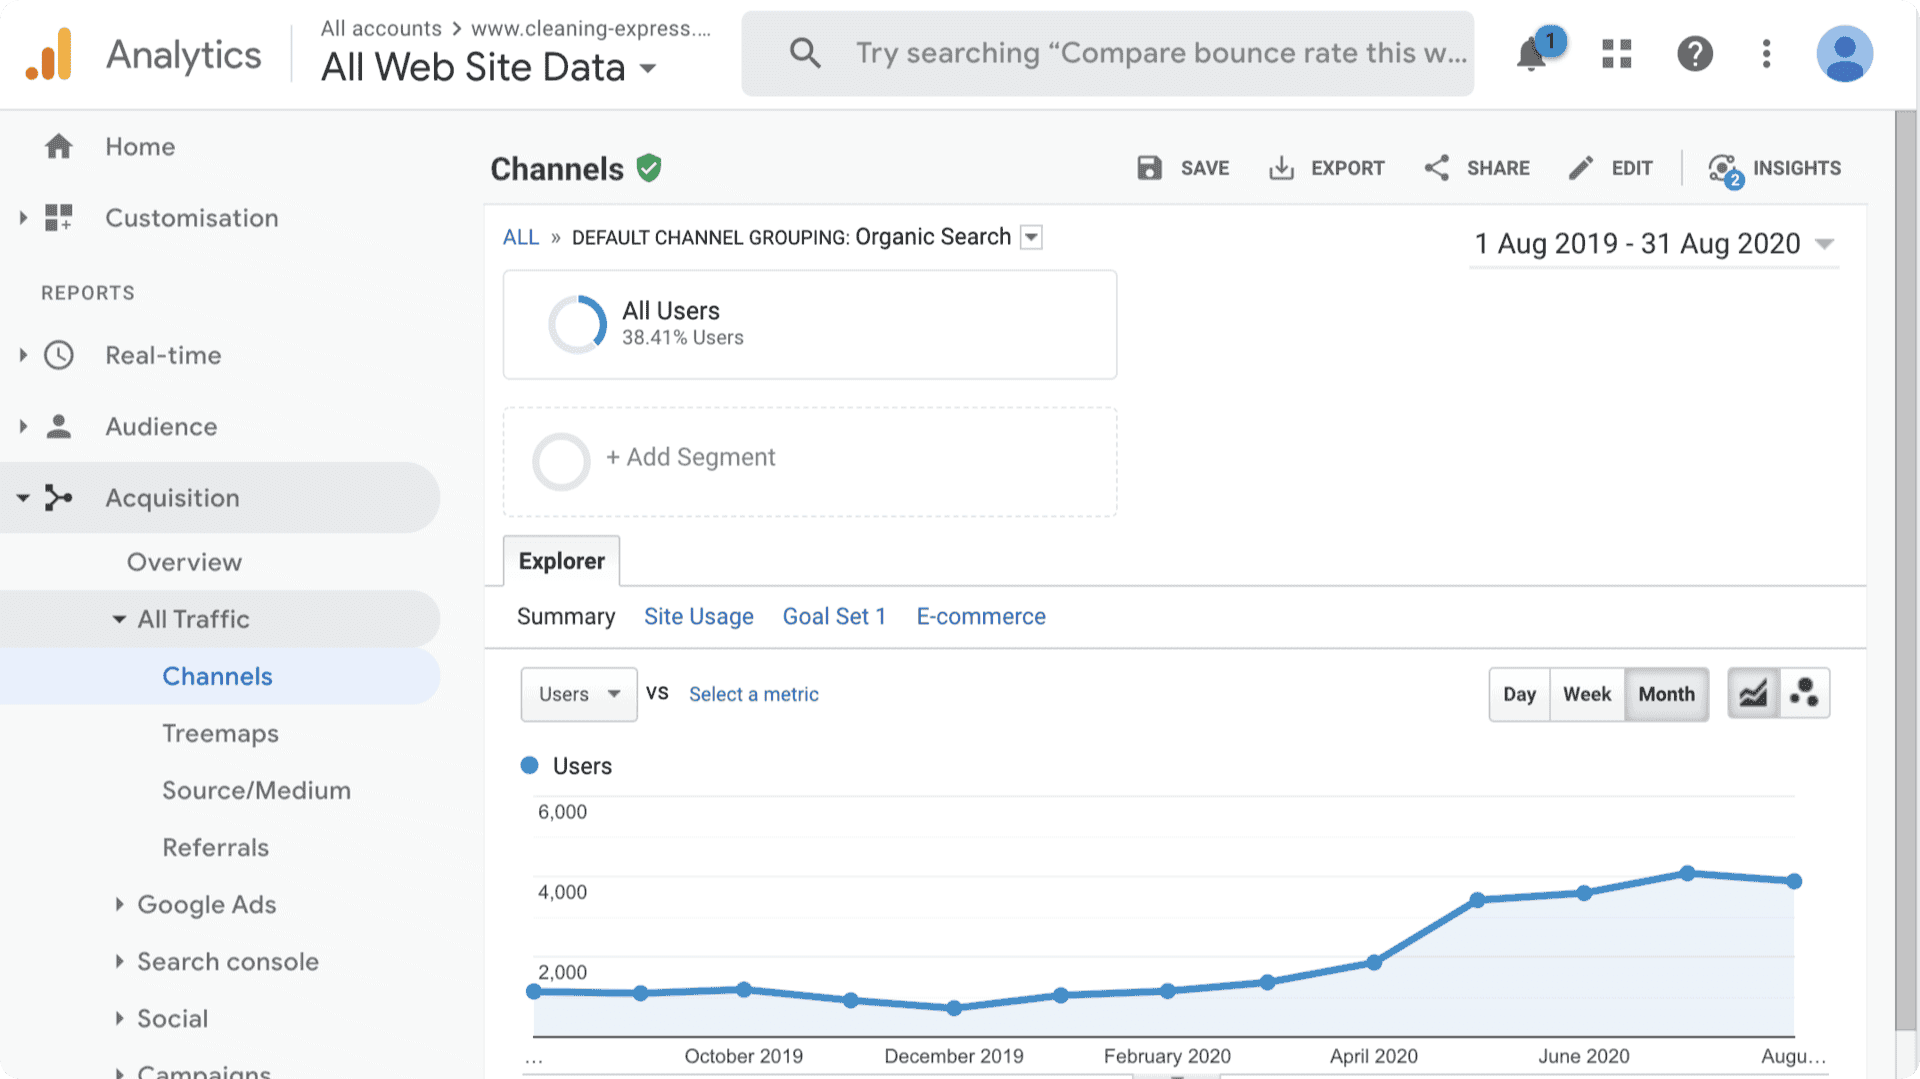Open the apps grid icon
The image size is (1920, 1079).
pos(1616,54)
